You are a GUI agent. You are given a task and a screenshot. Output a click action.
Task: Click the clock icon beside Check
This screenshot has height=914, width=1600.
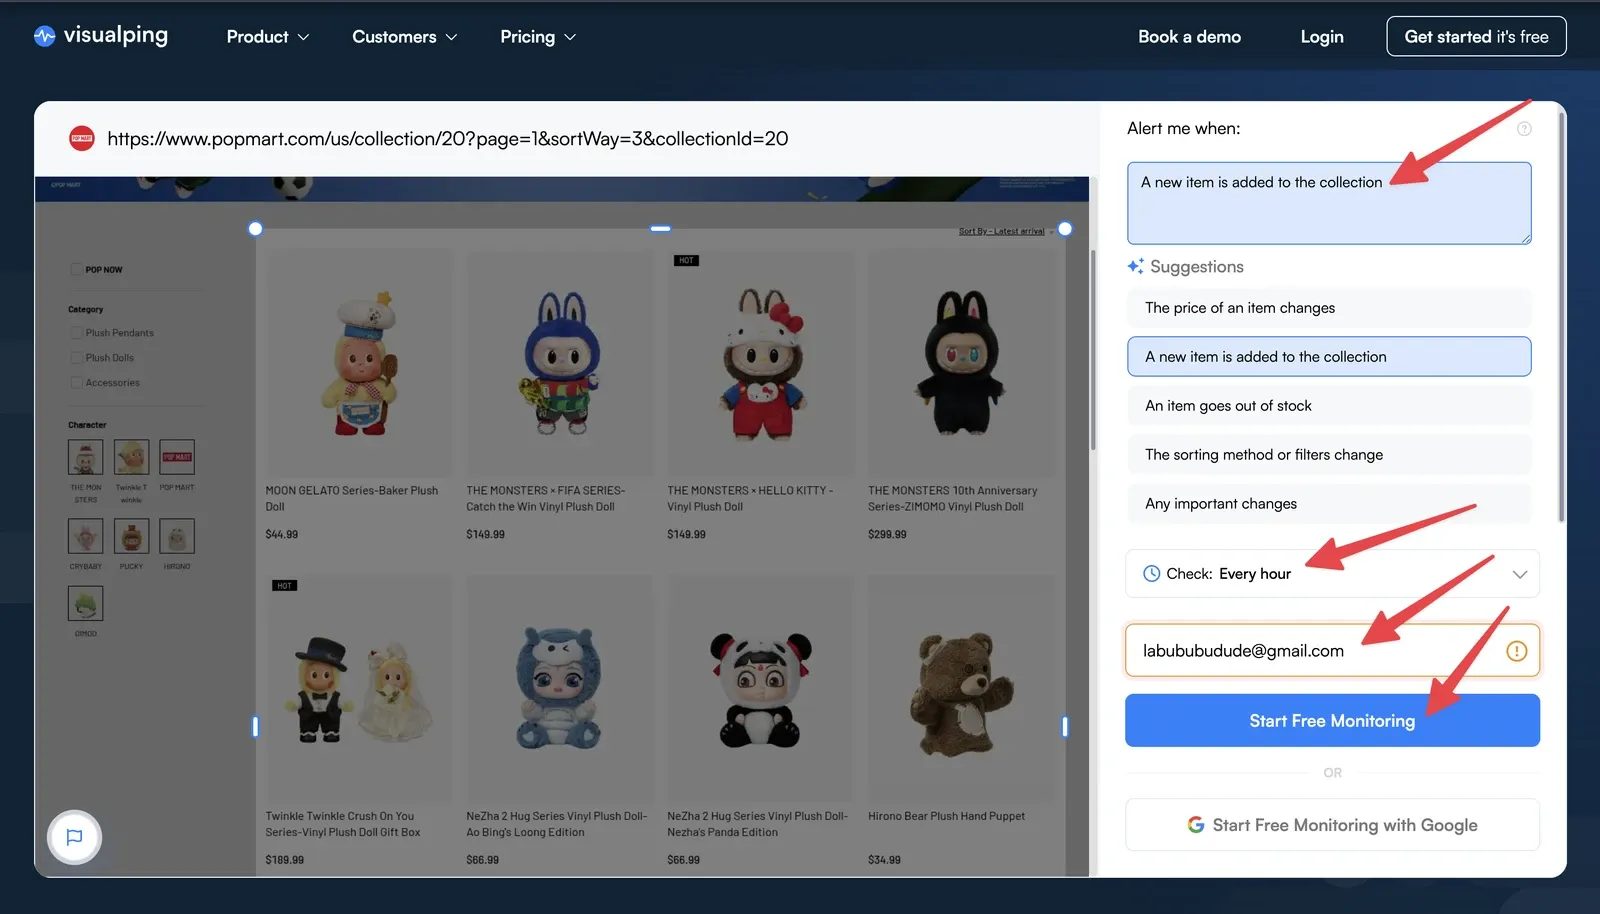click(x=1151, y=574)
